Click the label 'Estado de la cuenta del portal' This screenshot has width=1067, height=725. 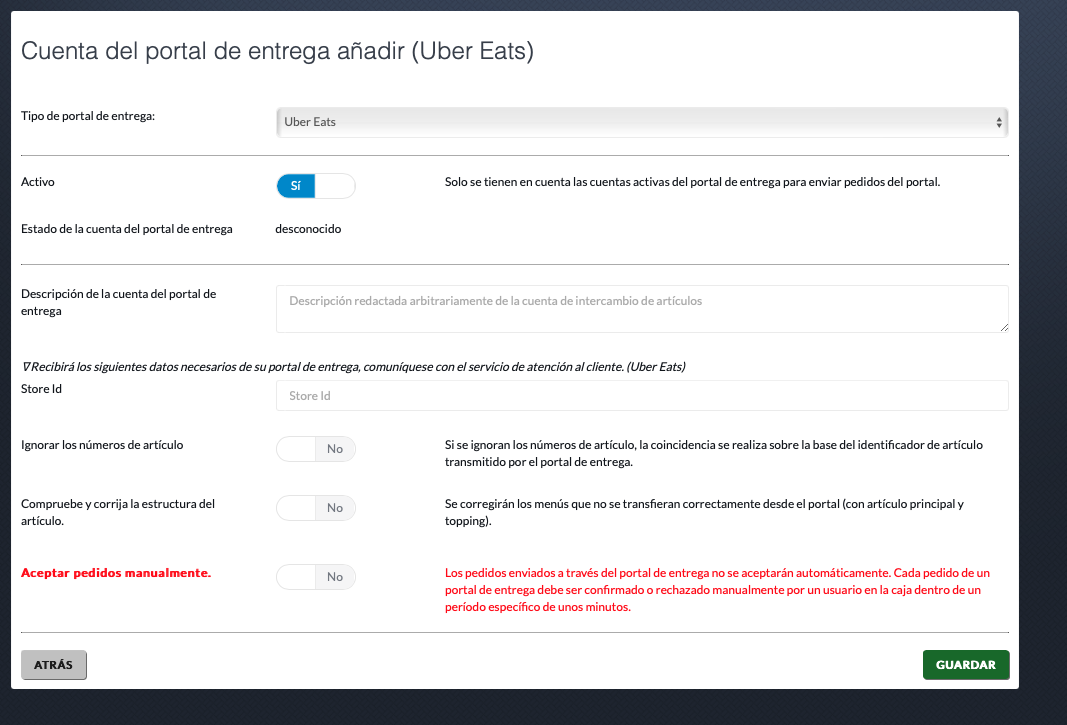(127, 229)
